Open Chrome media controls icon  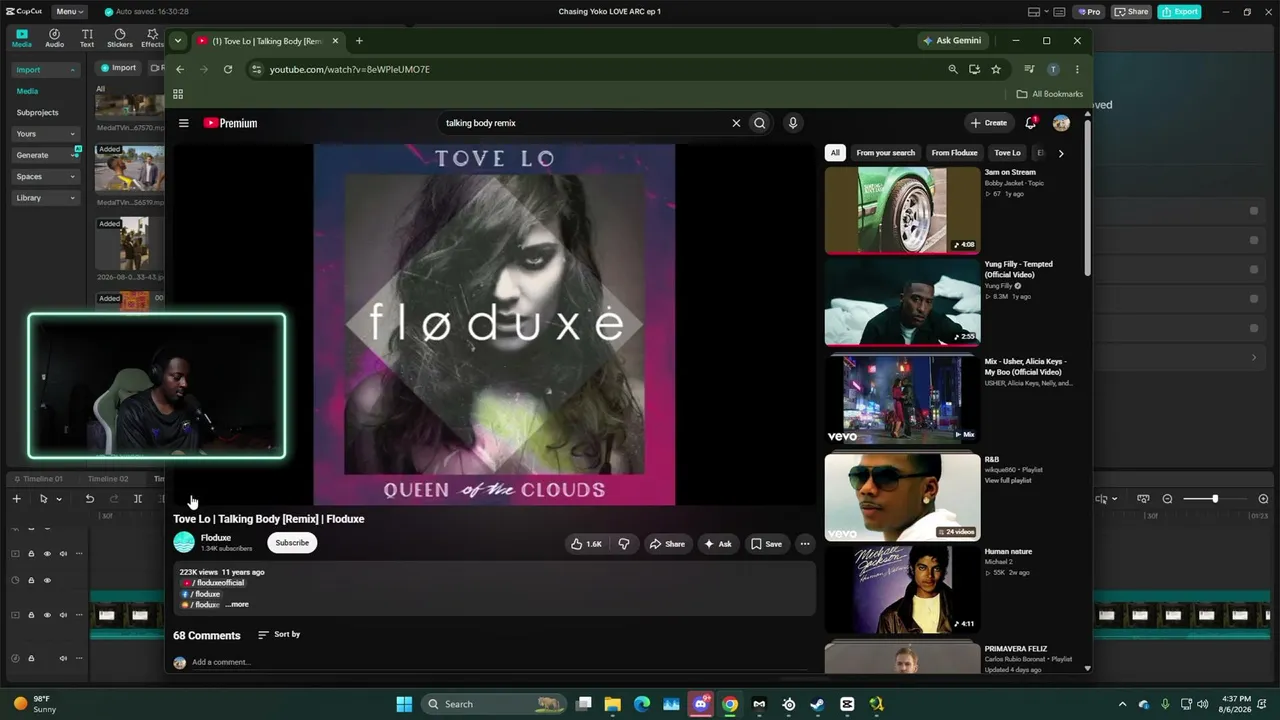click(1029, 69)
